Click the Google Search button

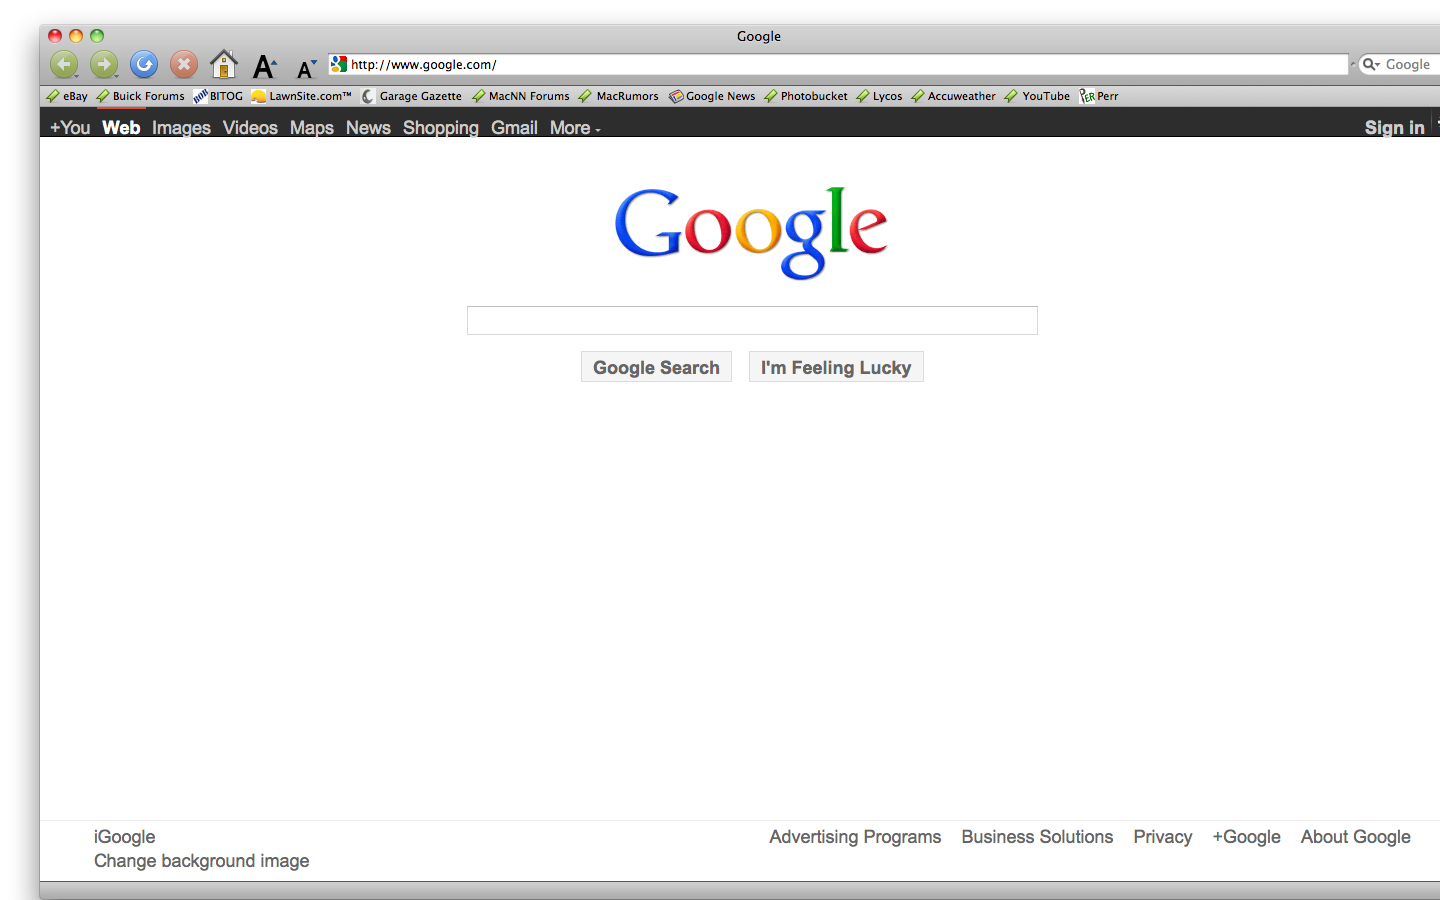(656, 367)
